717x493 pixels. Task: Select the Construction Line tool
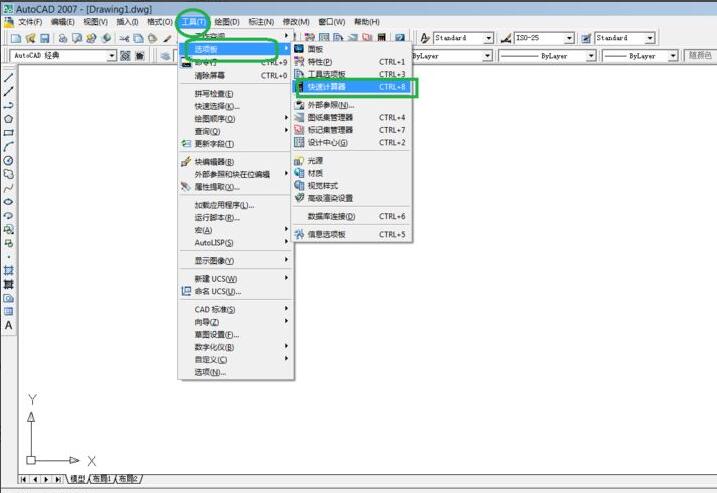[8, 91]
